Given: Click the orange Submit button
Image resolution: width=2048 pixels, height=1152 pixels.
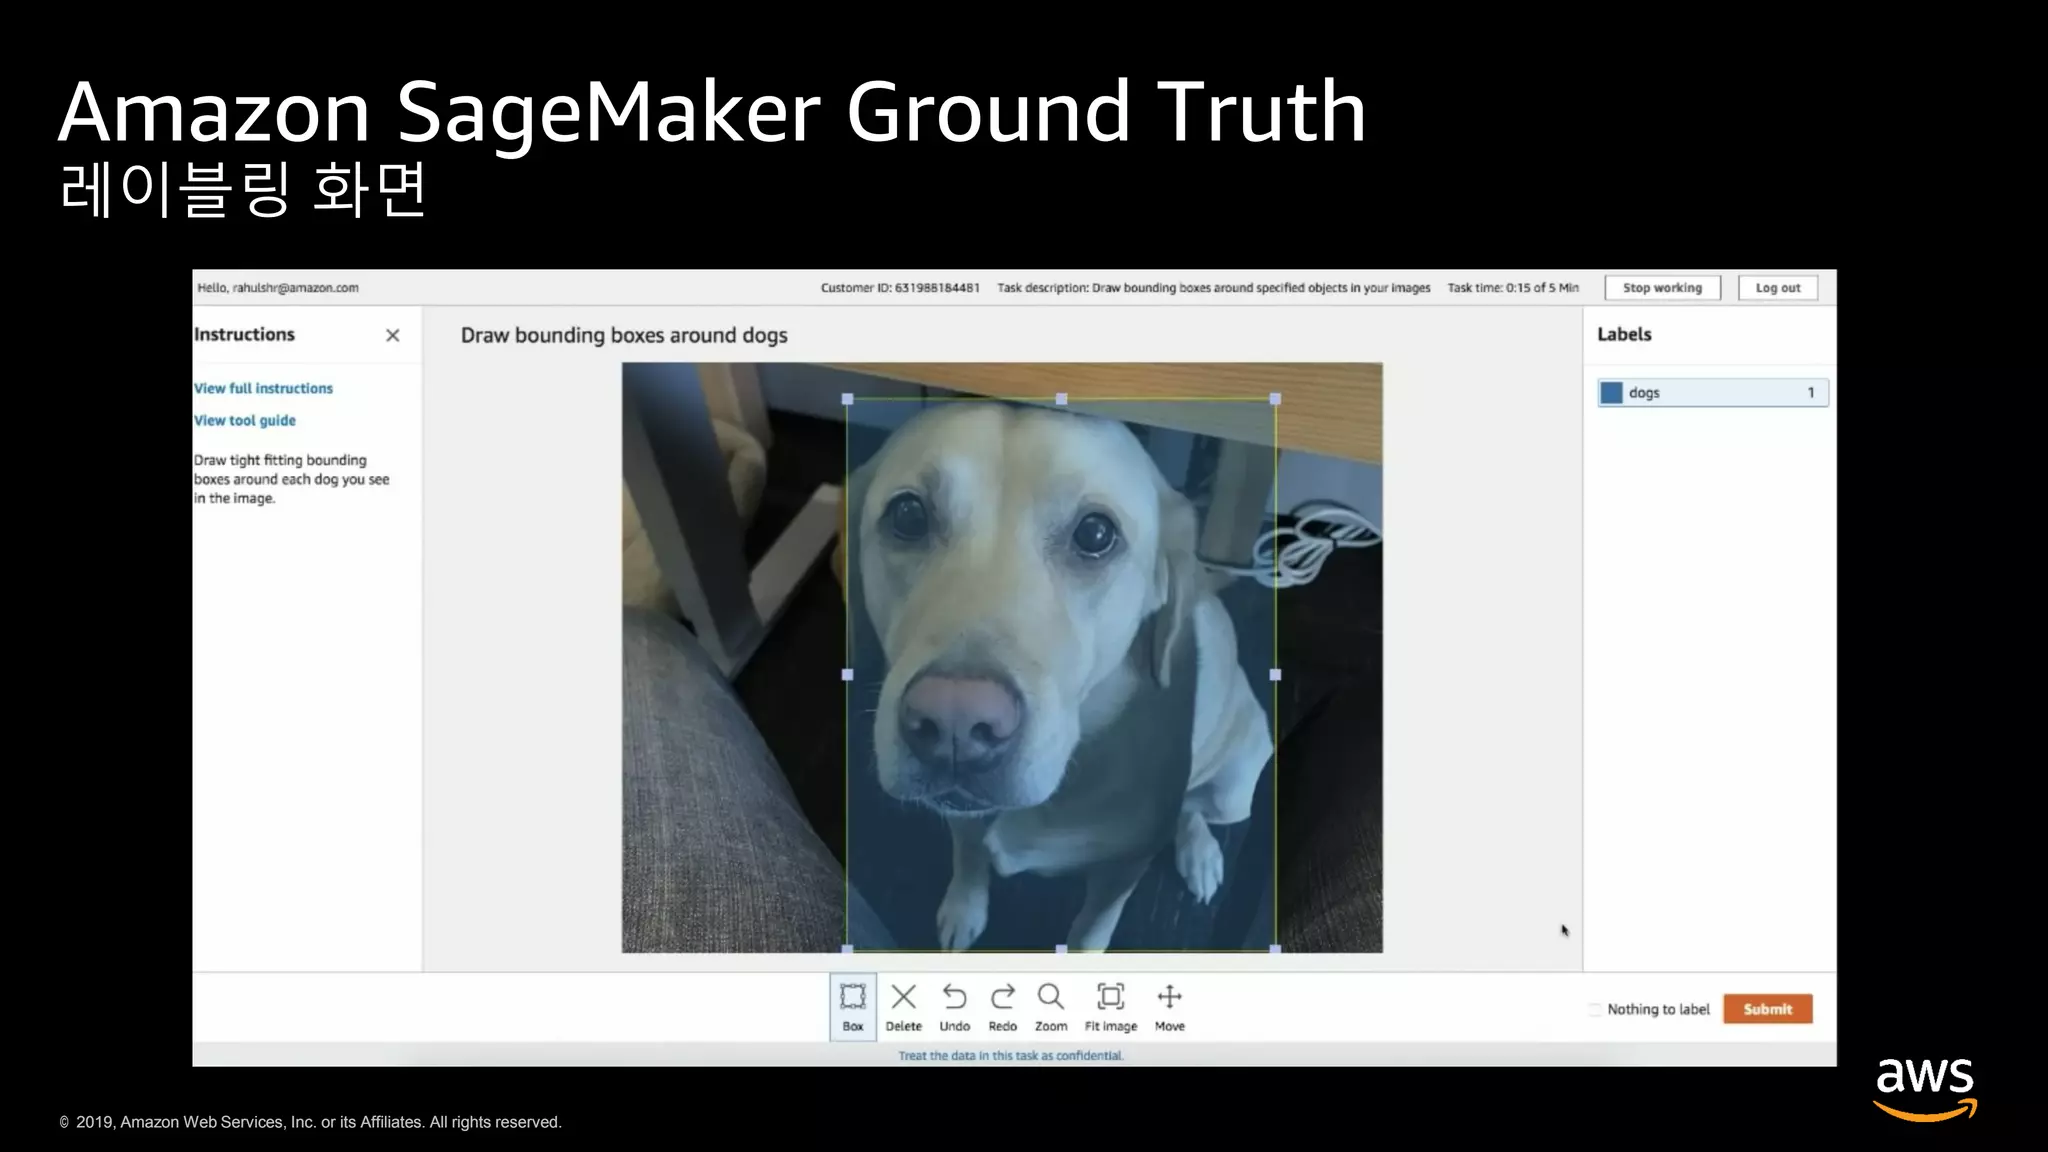Looking at the screenshot, I should tap(1767, 1009).
